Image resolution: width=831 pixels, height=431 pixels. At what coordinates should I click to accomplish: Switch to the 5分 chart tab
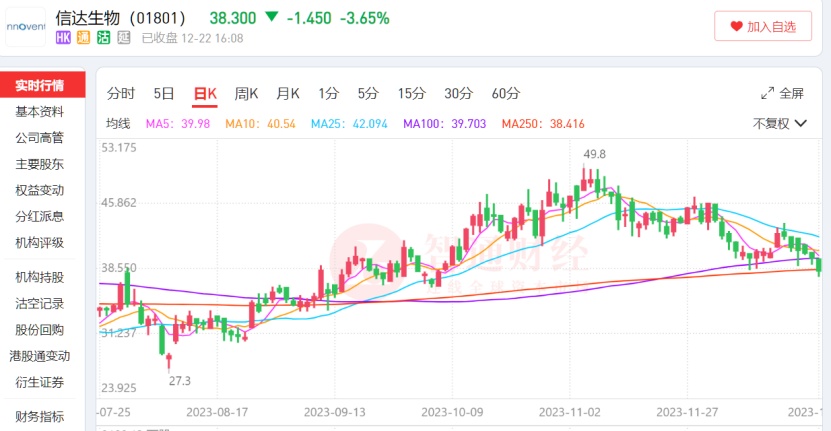(x=368, y=93)
